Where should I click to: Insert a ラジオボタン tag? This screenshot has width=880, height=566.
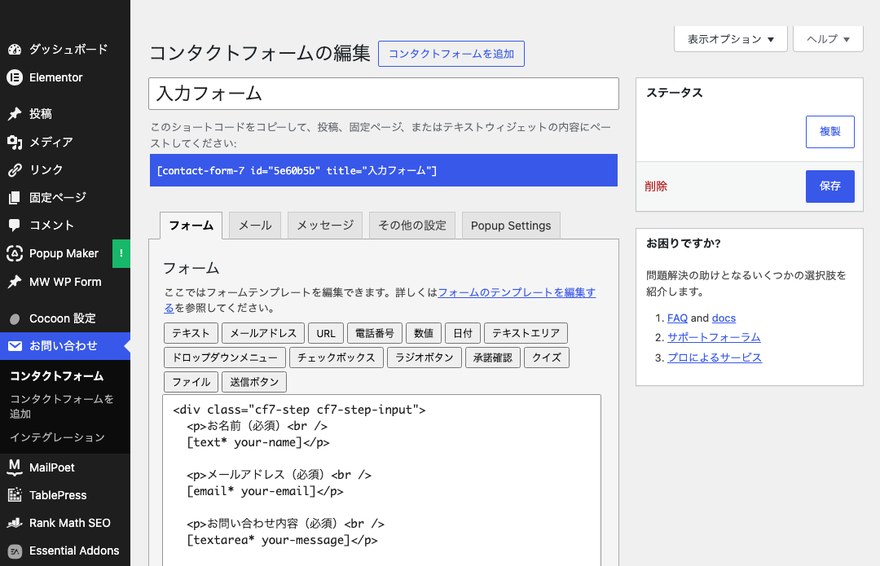(424, 357)
